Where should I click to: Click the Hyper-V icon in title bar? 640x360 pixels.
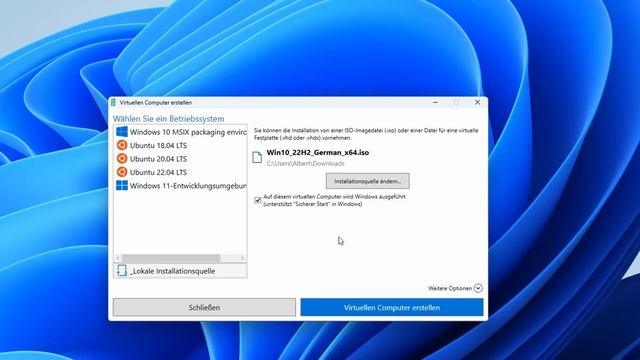(x=113, y=102)
